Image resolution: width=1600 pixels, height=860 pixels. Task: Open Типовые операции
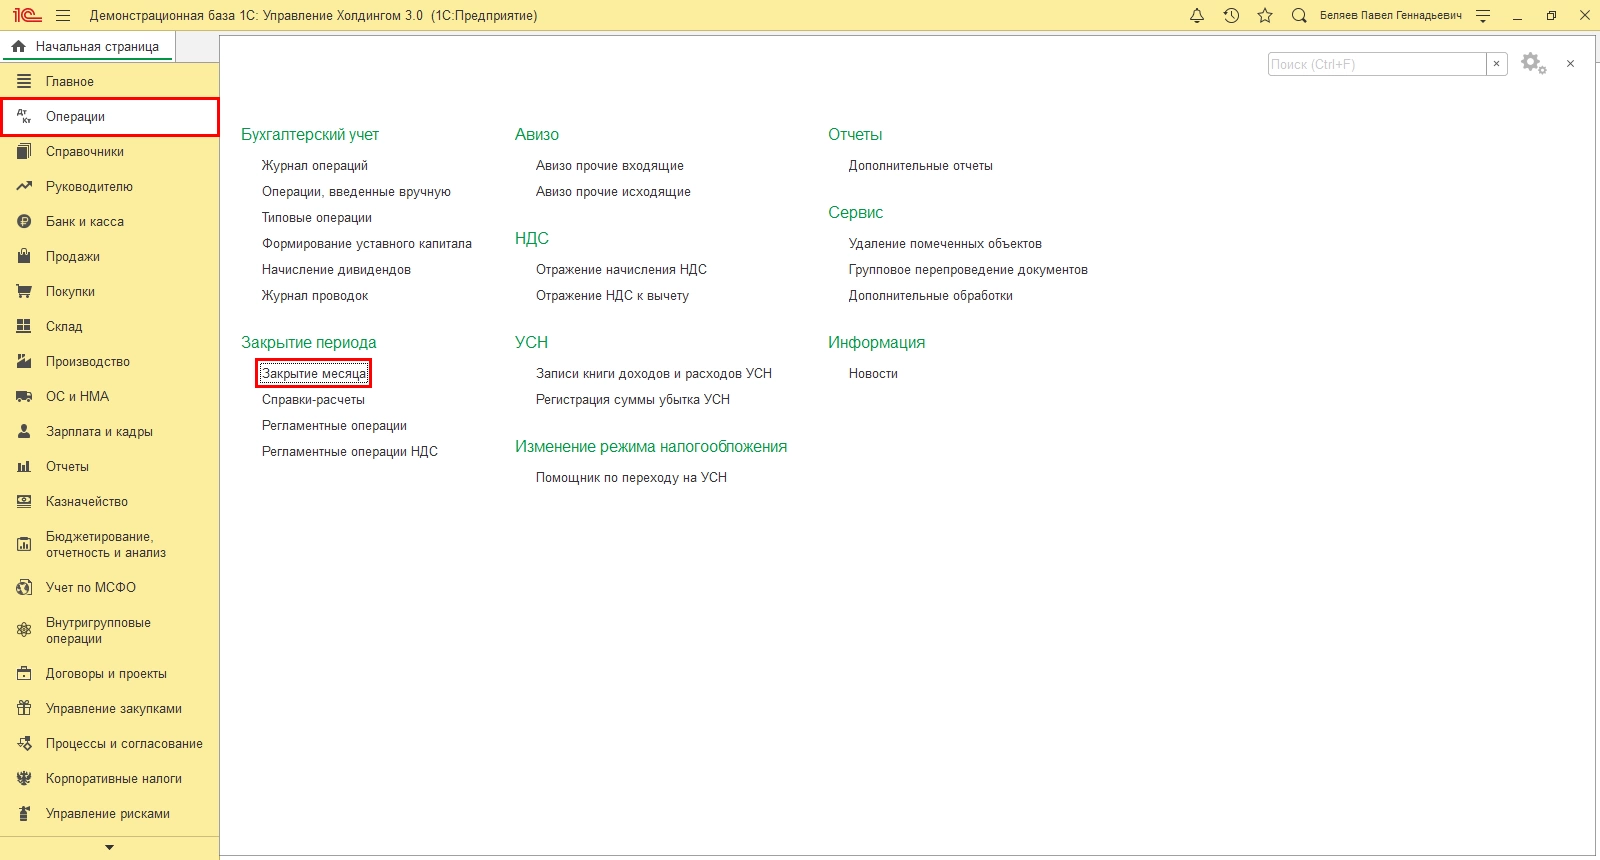(x=317, y=218)
